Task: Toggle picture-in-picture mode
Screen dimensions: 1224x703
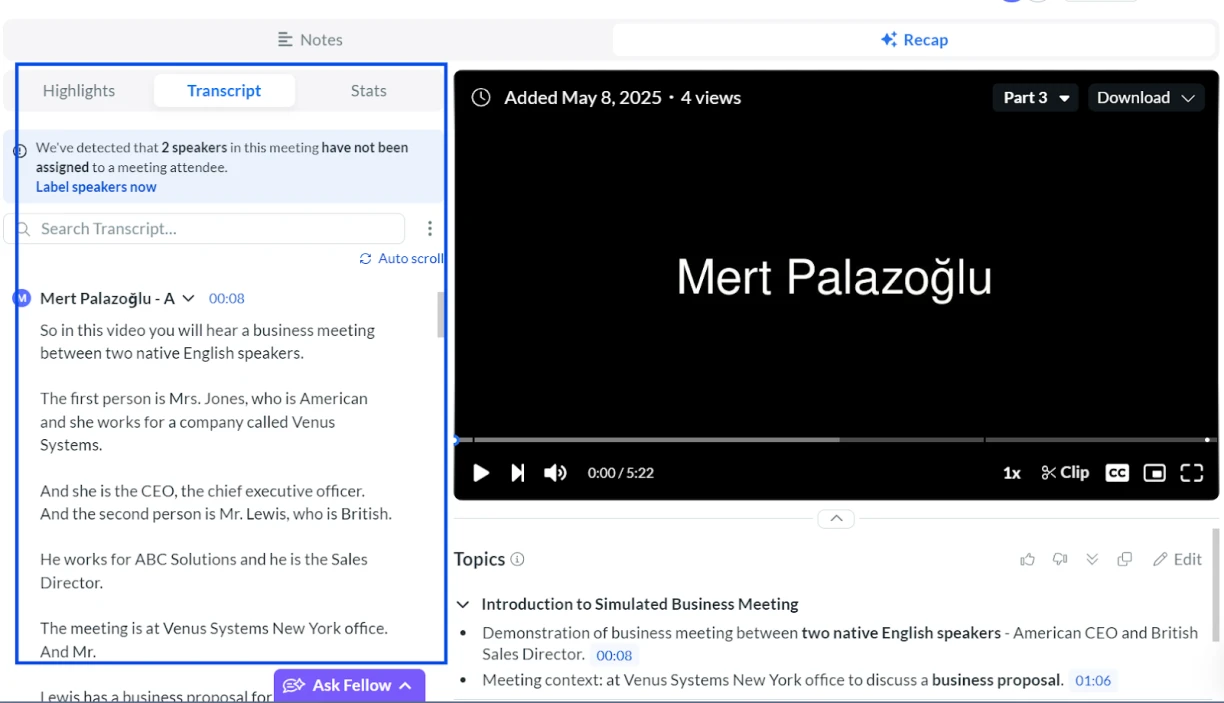Action: tap(1154, 473)
